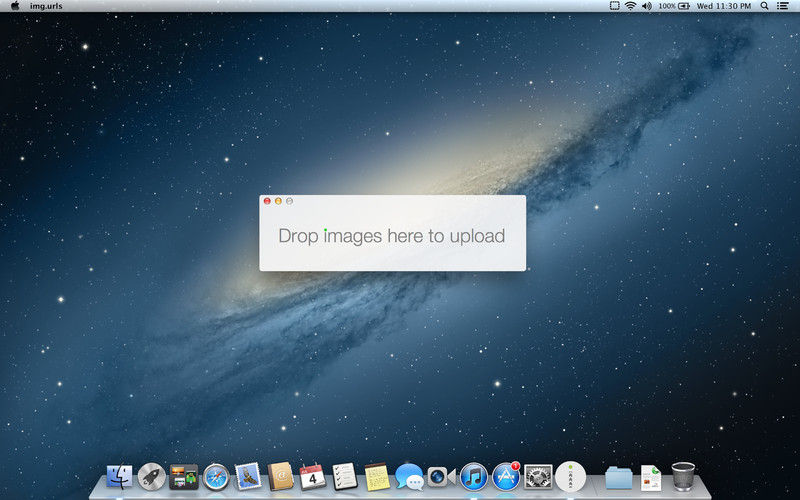Open the App Store from the Dock
Viewport: 800px width, 500px height.
(x=506, y=476)
